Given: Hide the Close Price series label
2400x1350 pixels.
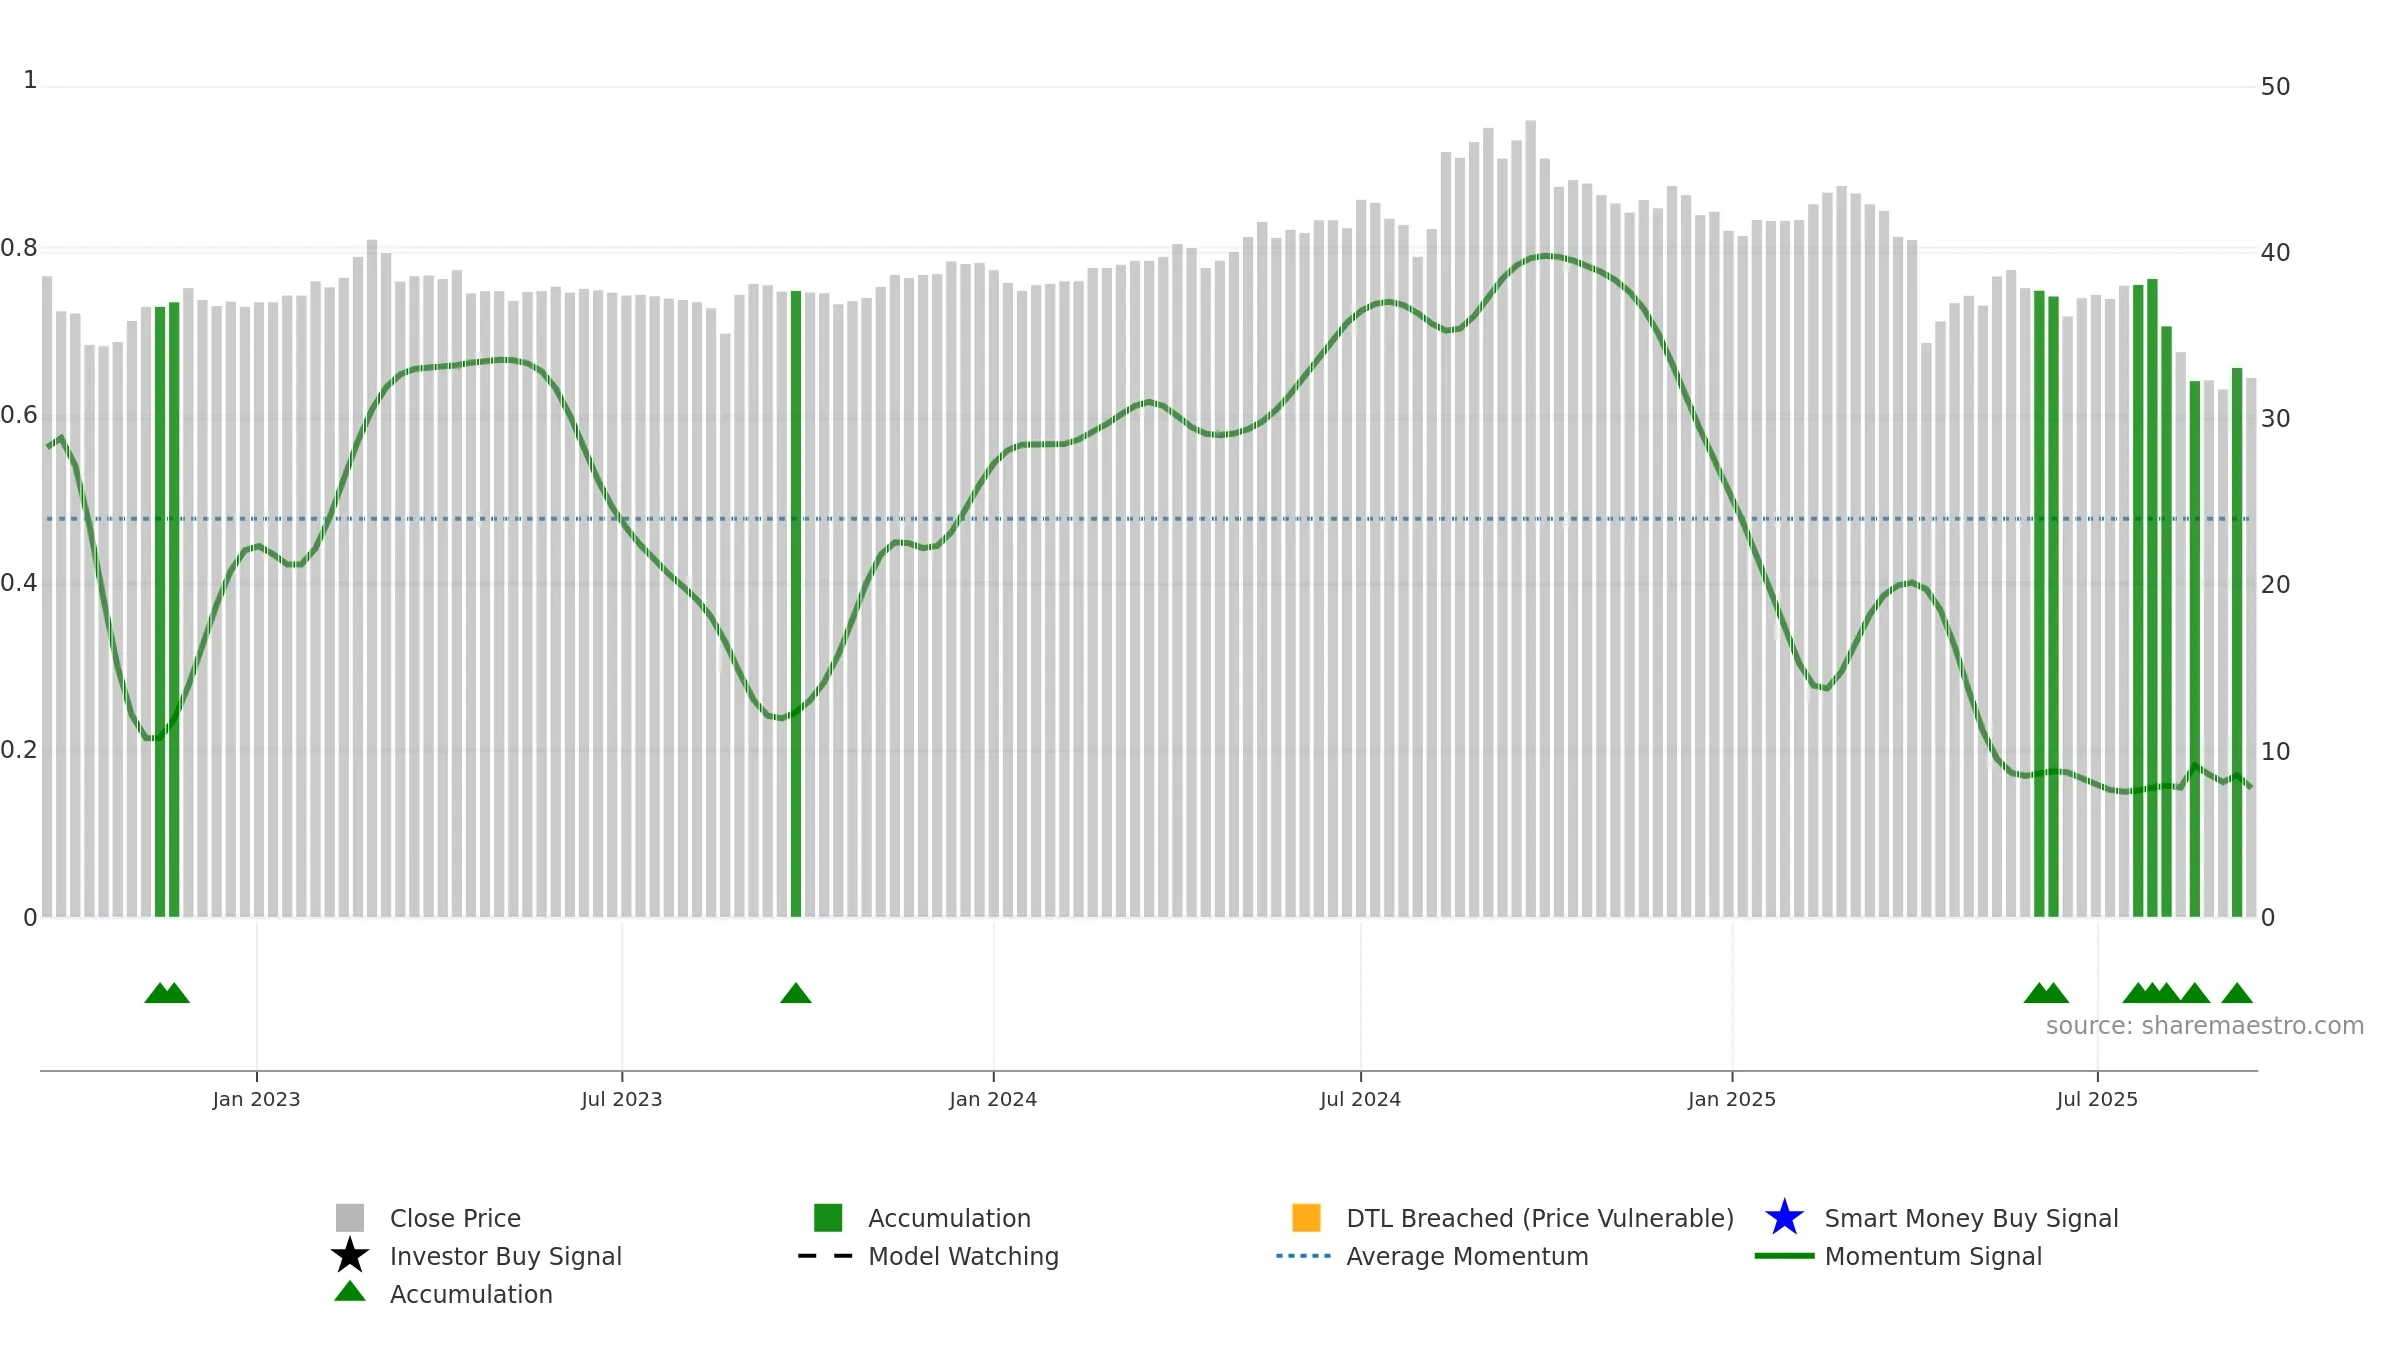Looking at the screenshot, I should pyautogui.click(x=455, y=1218).
